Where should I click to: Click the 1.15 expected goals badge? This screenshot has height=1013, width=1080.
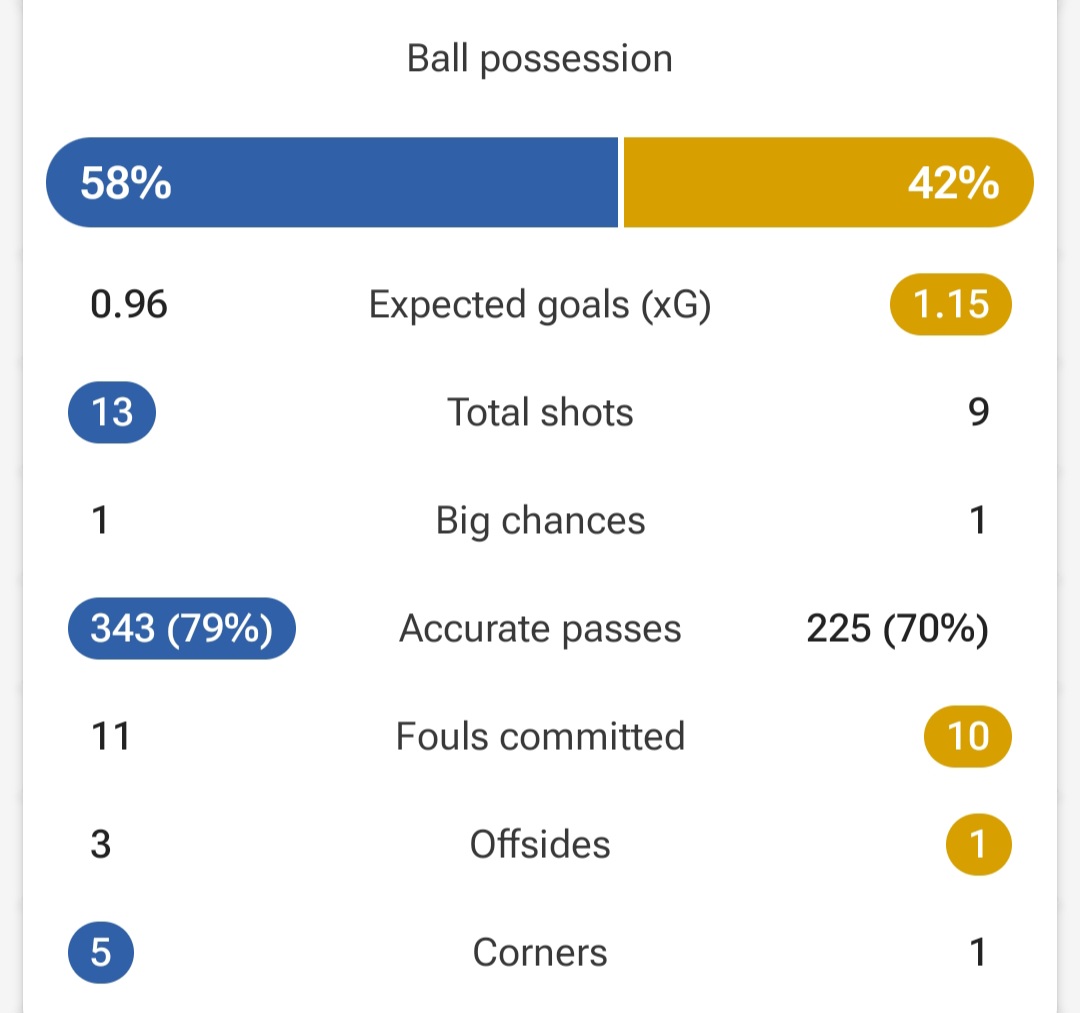[x=951, y=304]
